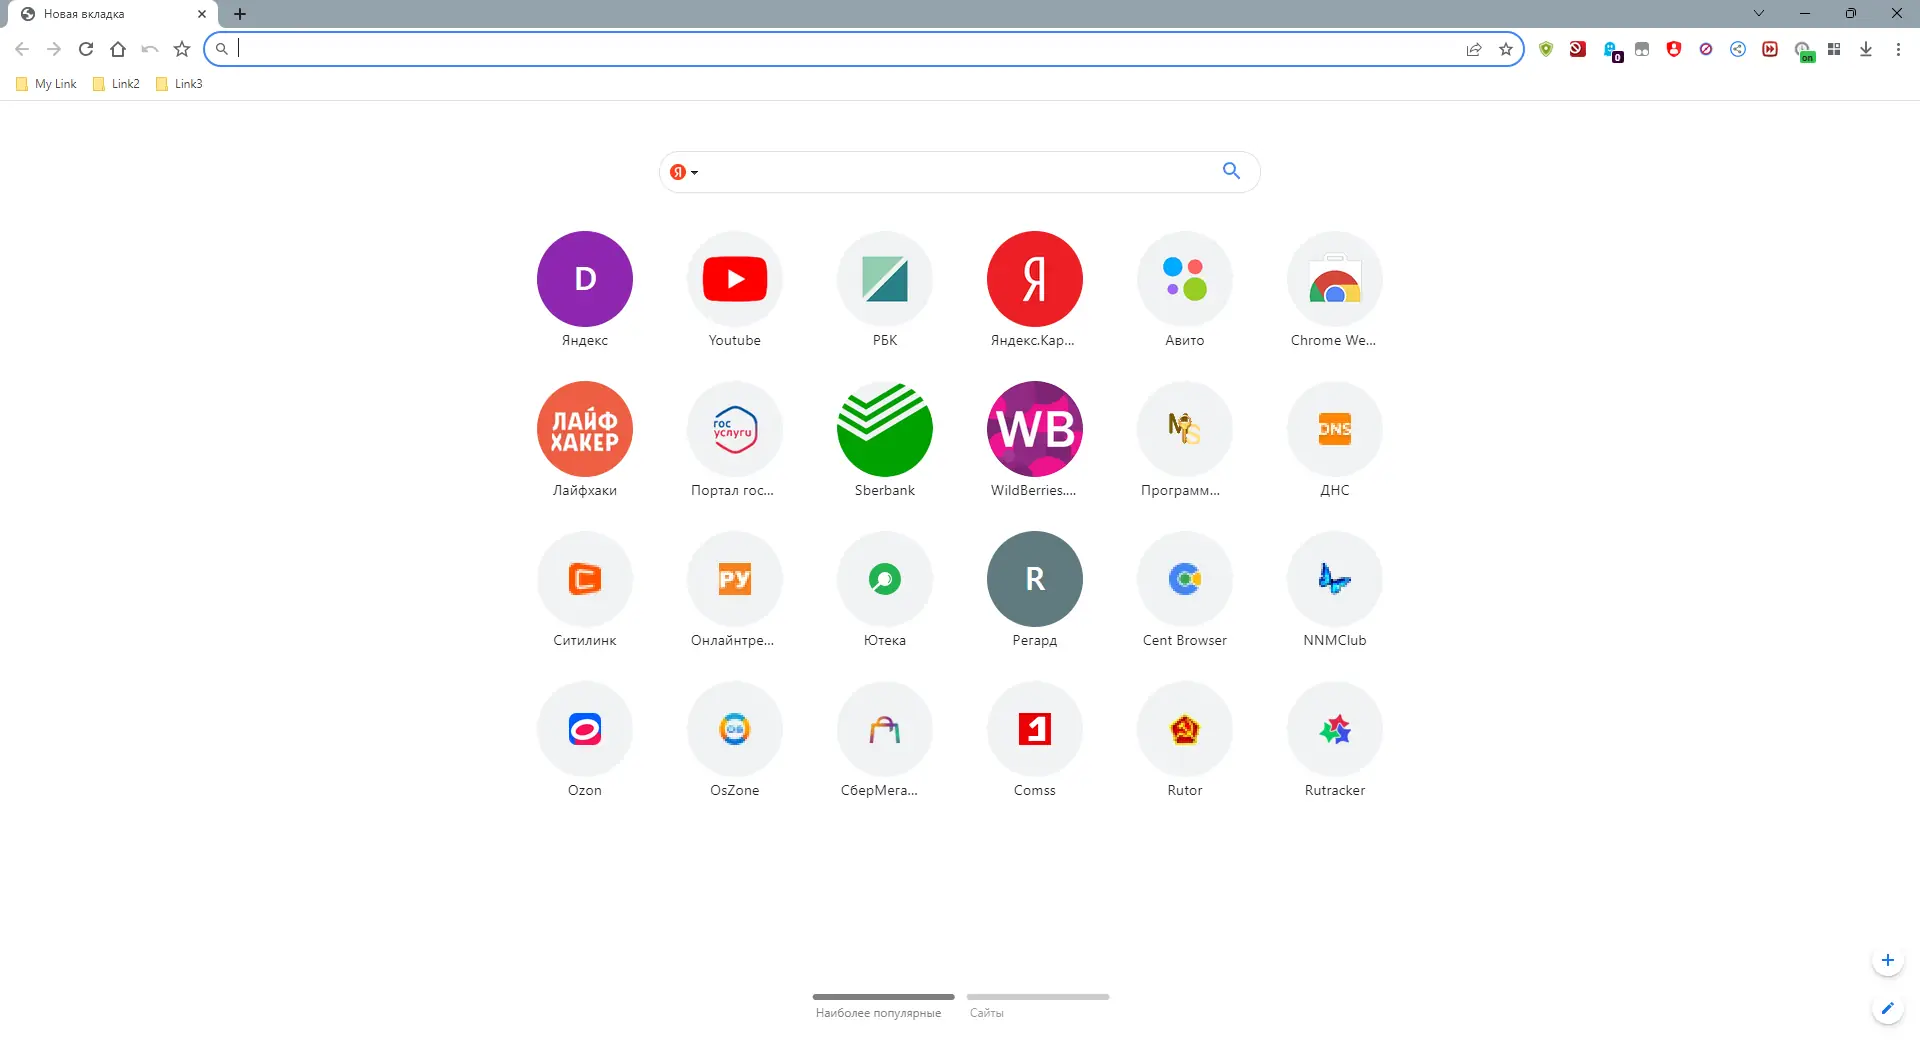This screenshot has width=1920, height=1040.
Task: Open the Cent Browser speed dial
Action: point(1185,590)
